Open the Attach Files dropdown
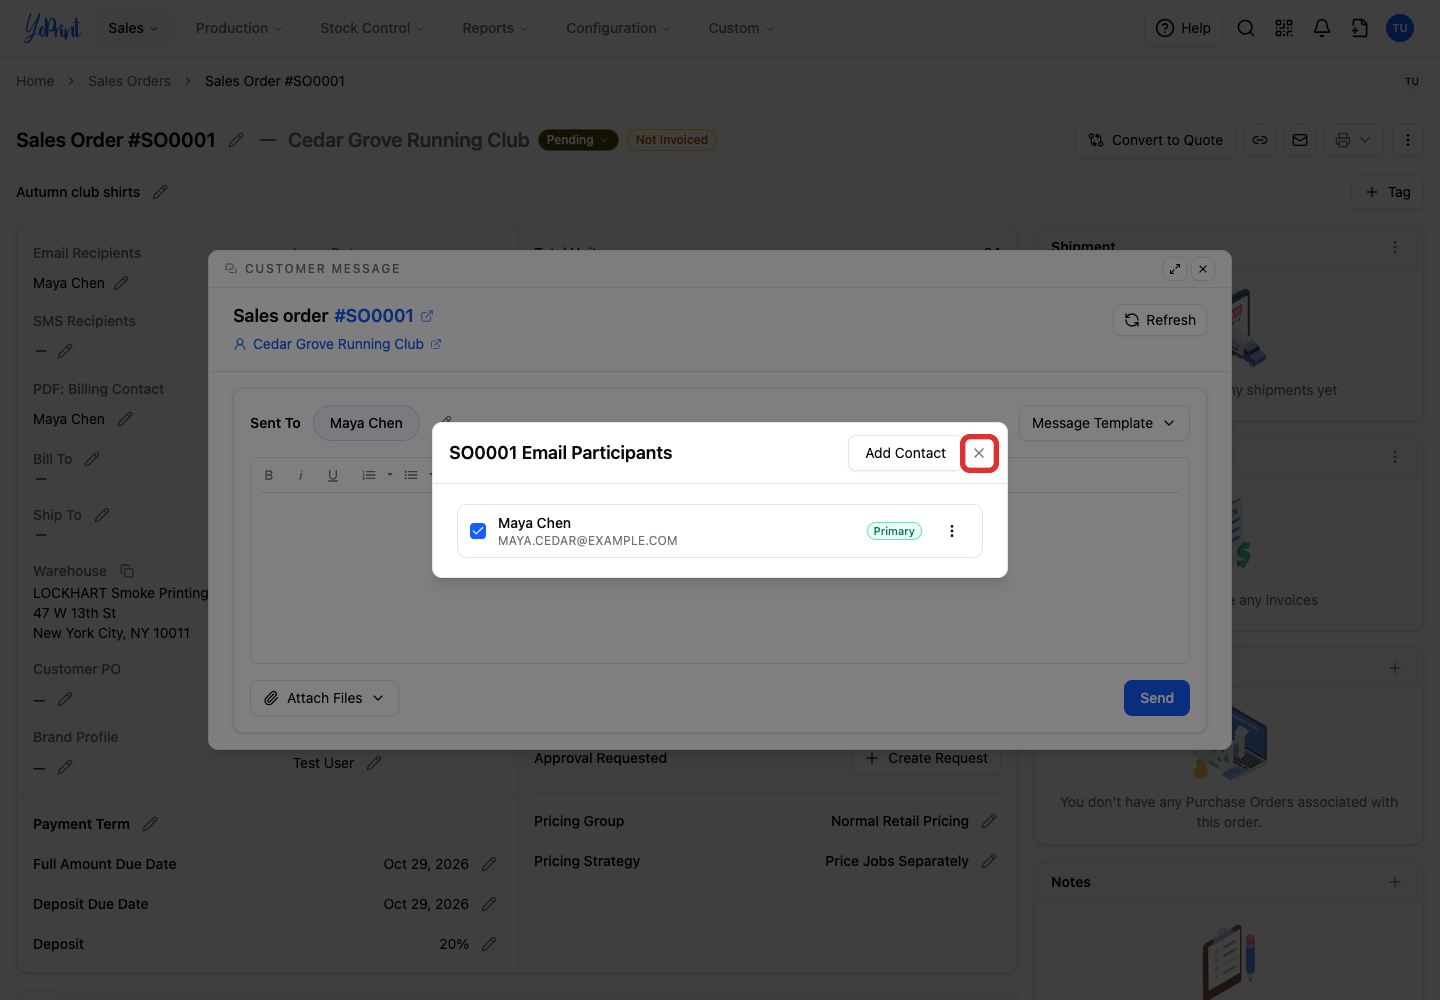Screen dimensions: 1440x1000 (324, 698)
